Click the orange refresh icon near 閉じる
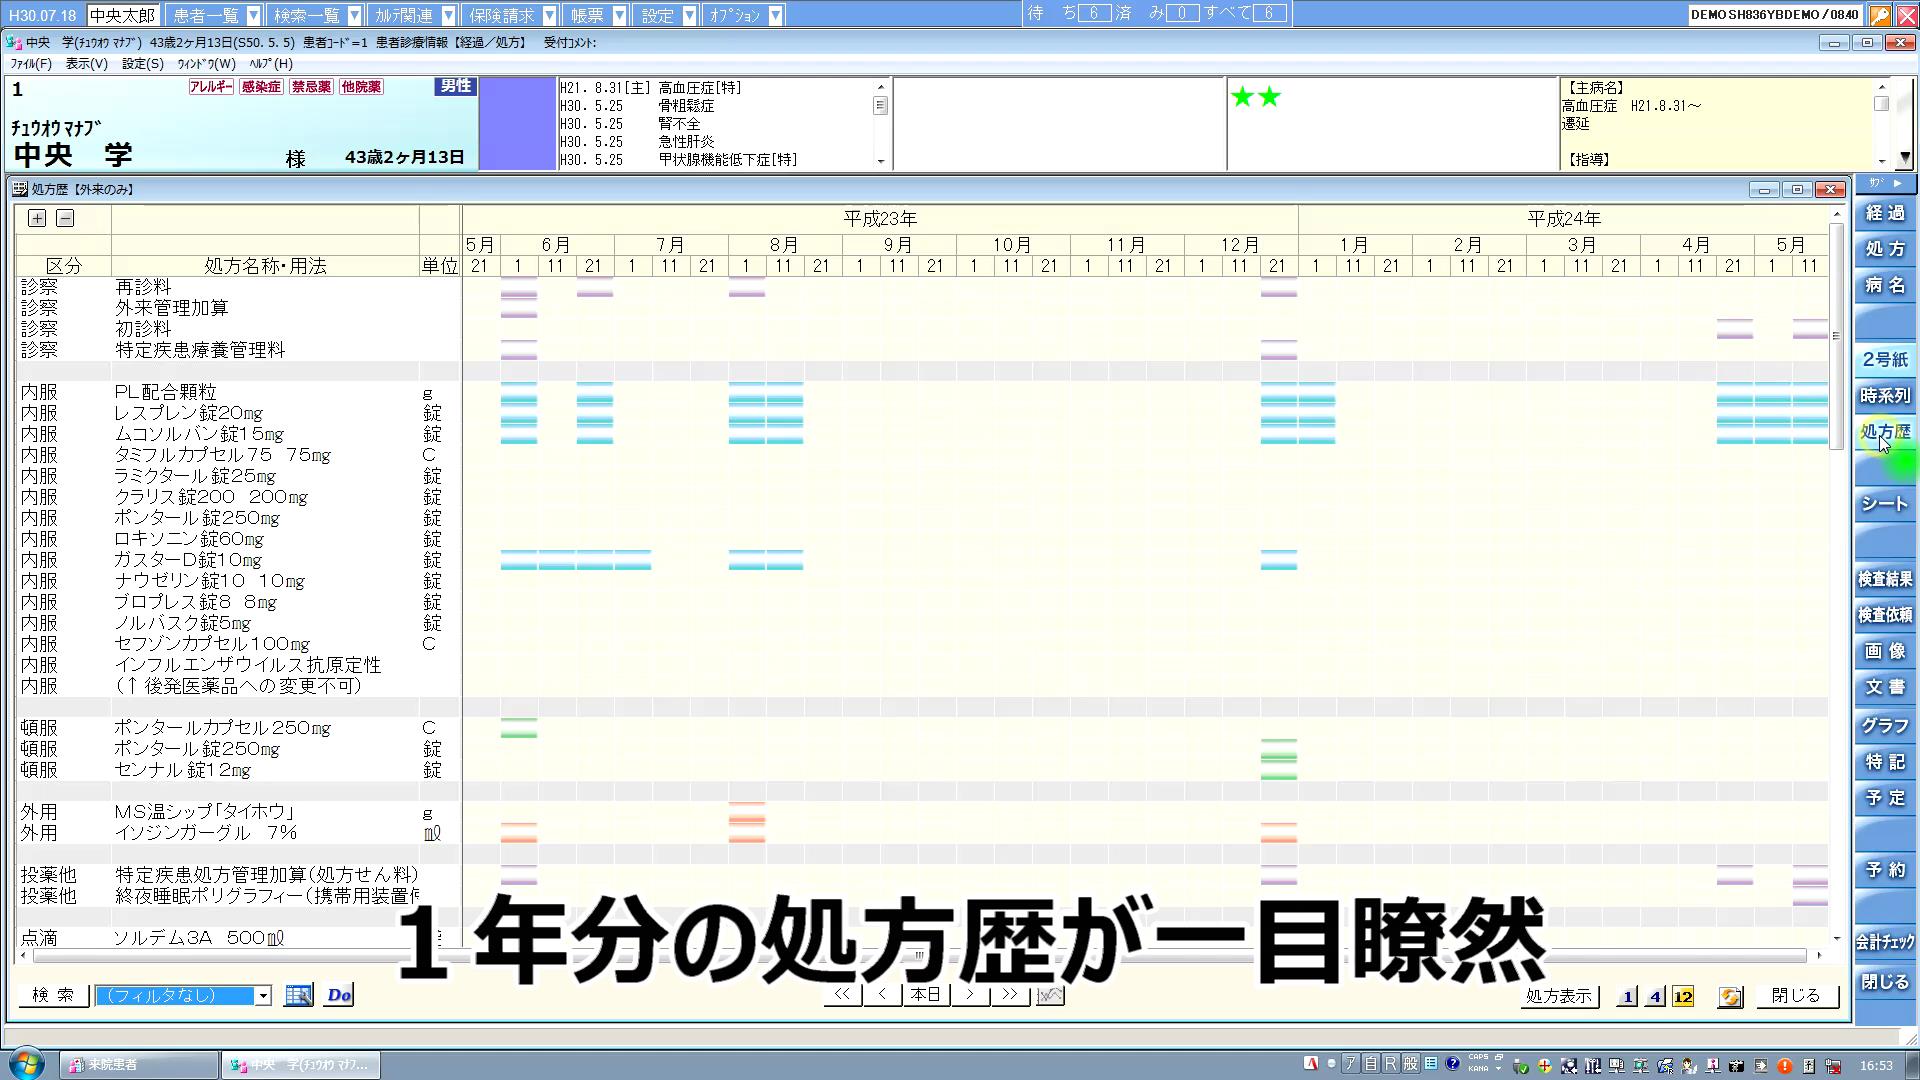 [1730, 996]
